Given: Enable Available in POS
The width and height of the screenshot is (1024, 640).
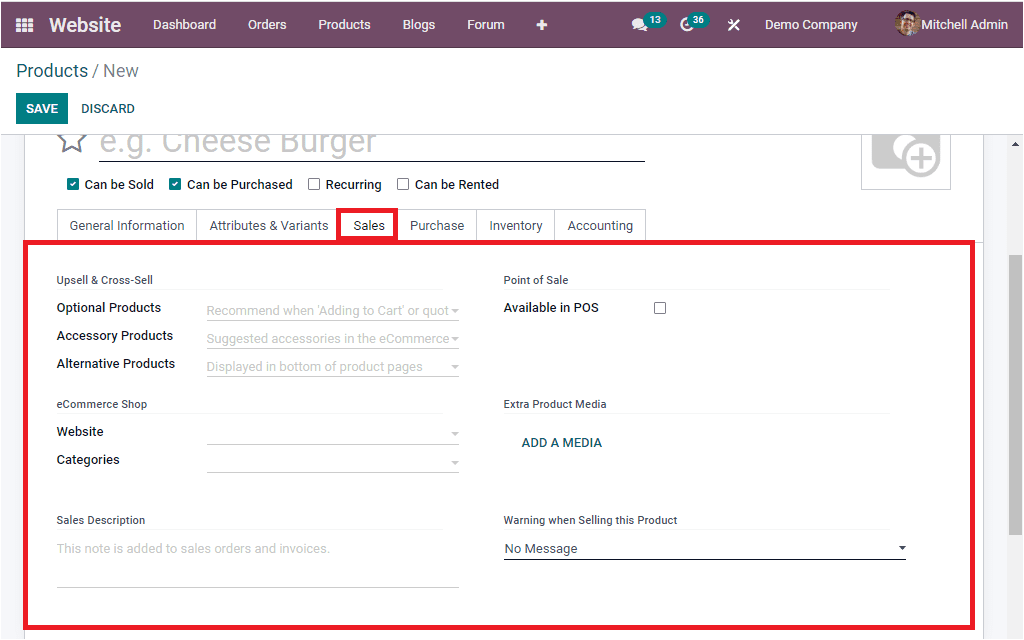Looking at the screenshot, I should [659, 308].
